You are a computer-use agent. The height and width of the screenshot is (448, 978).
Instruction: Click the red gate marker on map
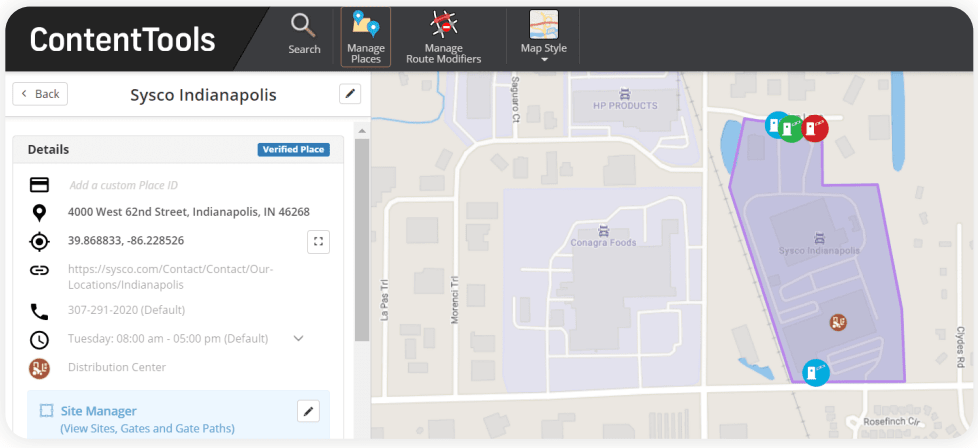coord(816,127)
